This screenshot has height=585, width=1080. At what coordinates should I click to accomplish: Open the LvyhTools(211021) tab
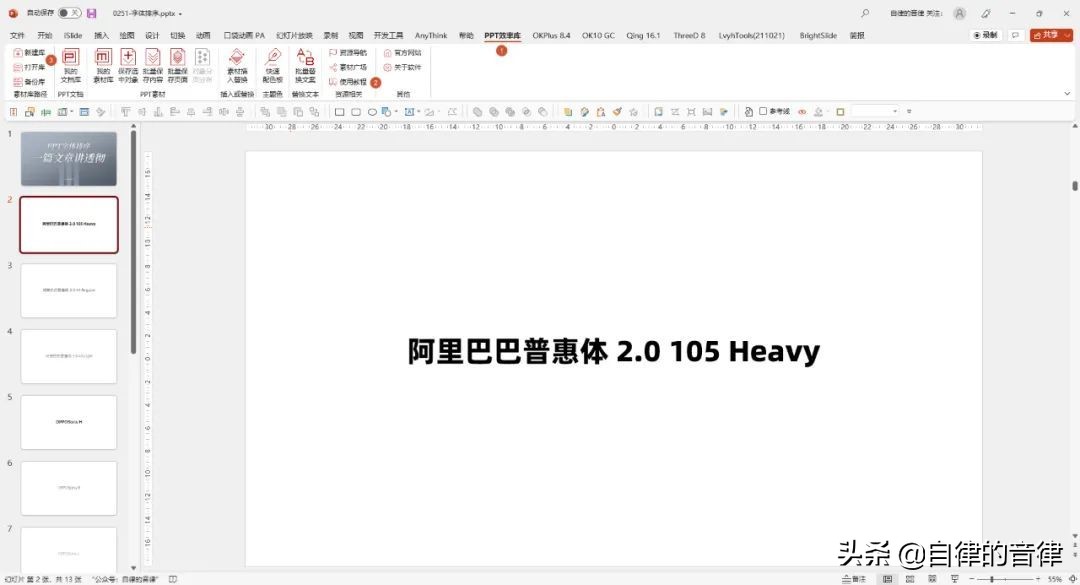(751, 35)
